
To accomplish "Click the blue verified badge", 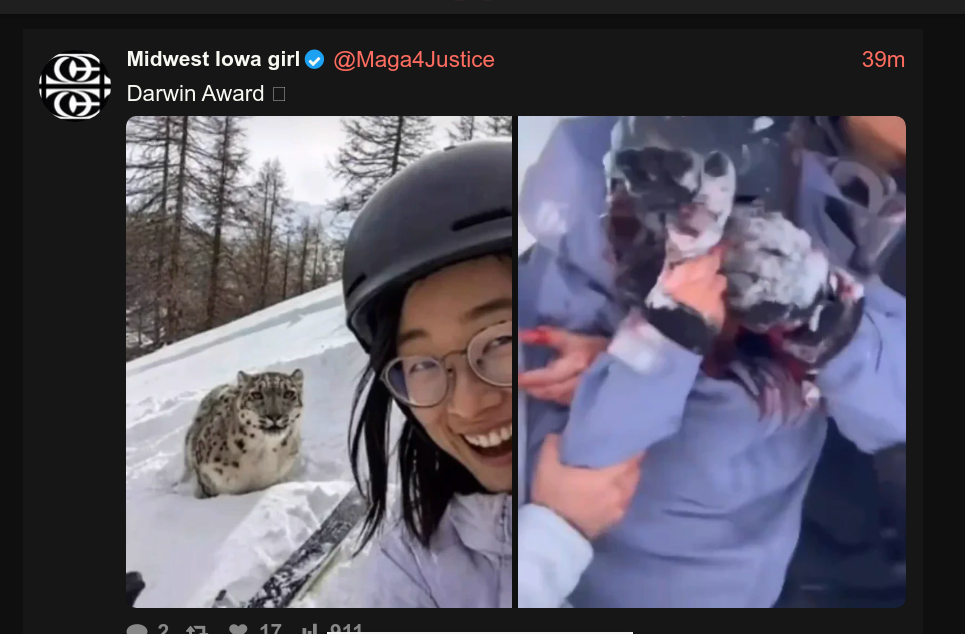I will click(x=314, y=60).
